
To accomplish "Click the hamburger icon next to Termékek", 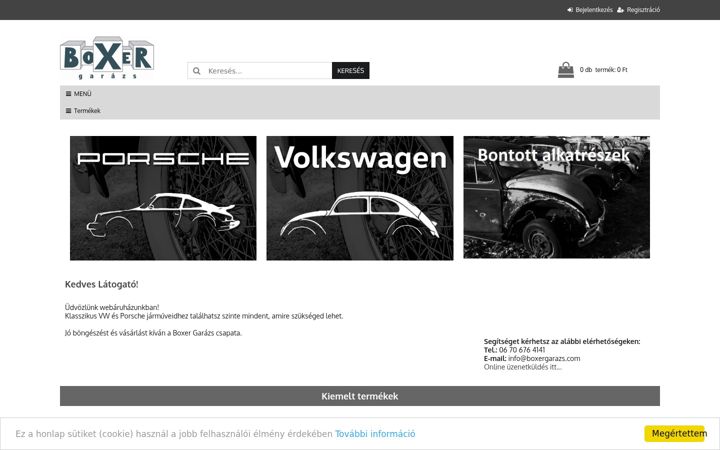I will point(68,111).
